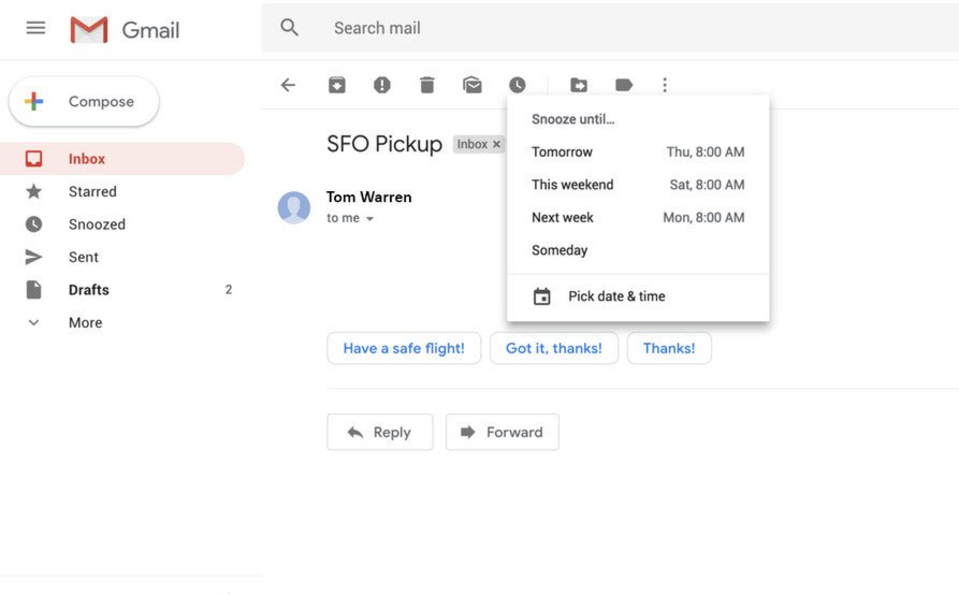This screenshot has height=594, width=959.
Task: Delete the email with trash icon
Action: tap(427, 85)
